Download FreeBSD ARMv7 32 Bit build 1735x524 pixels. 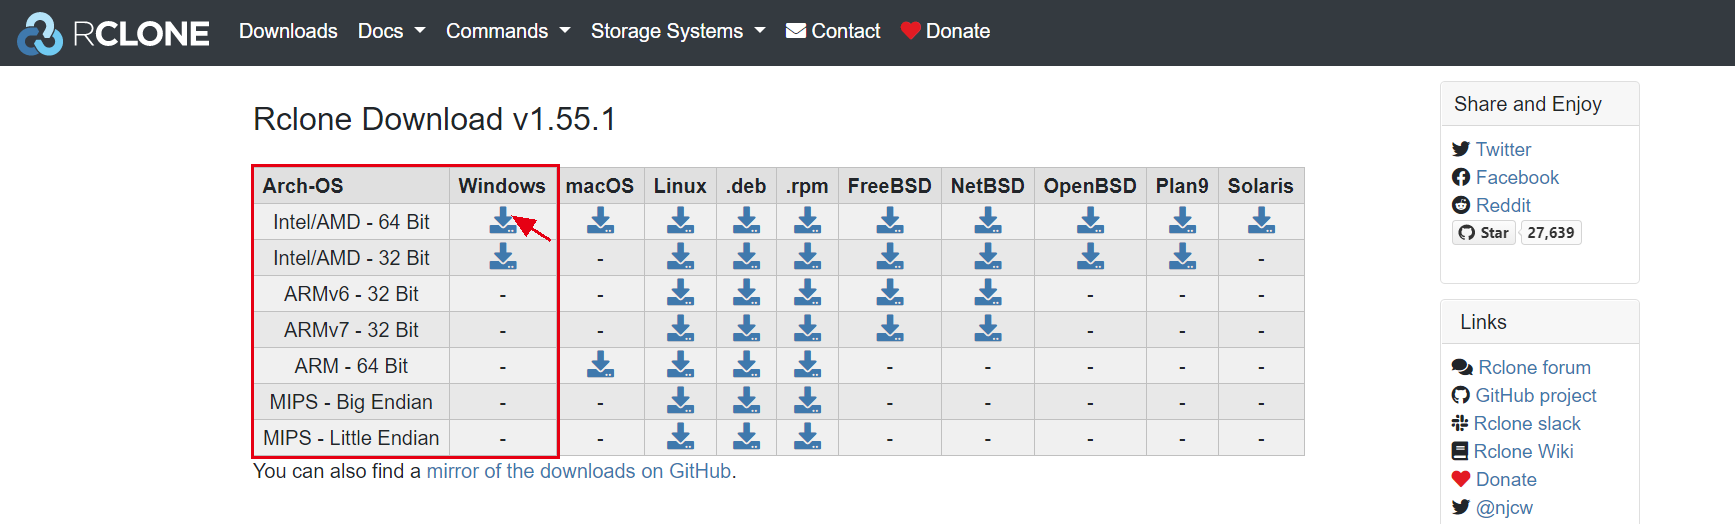889,329
